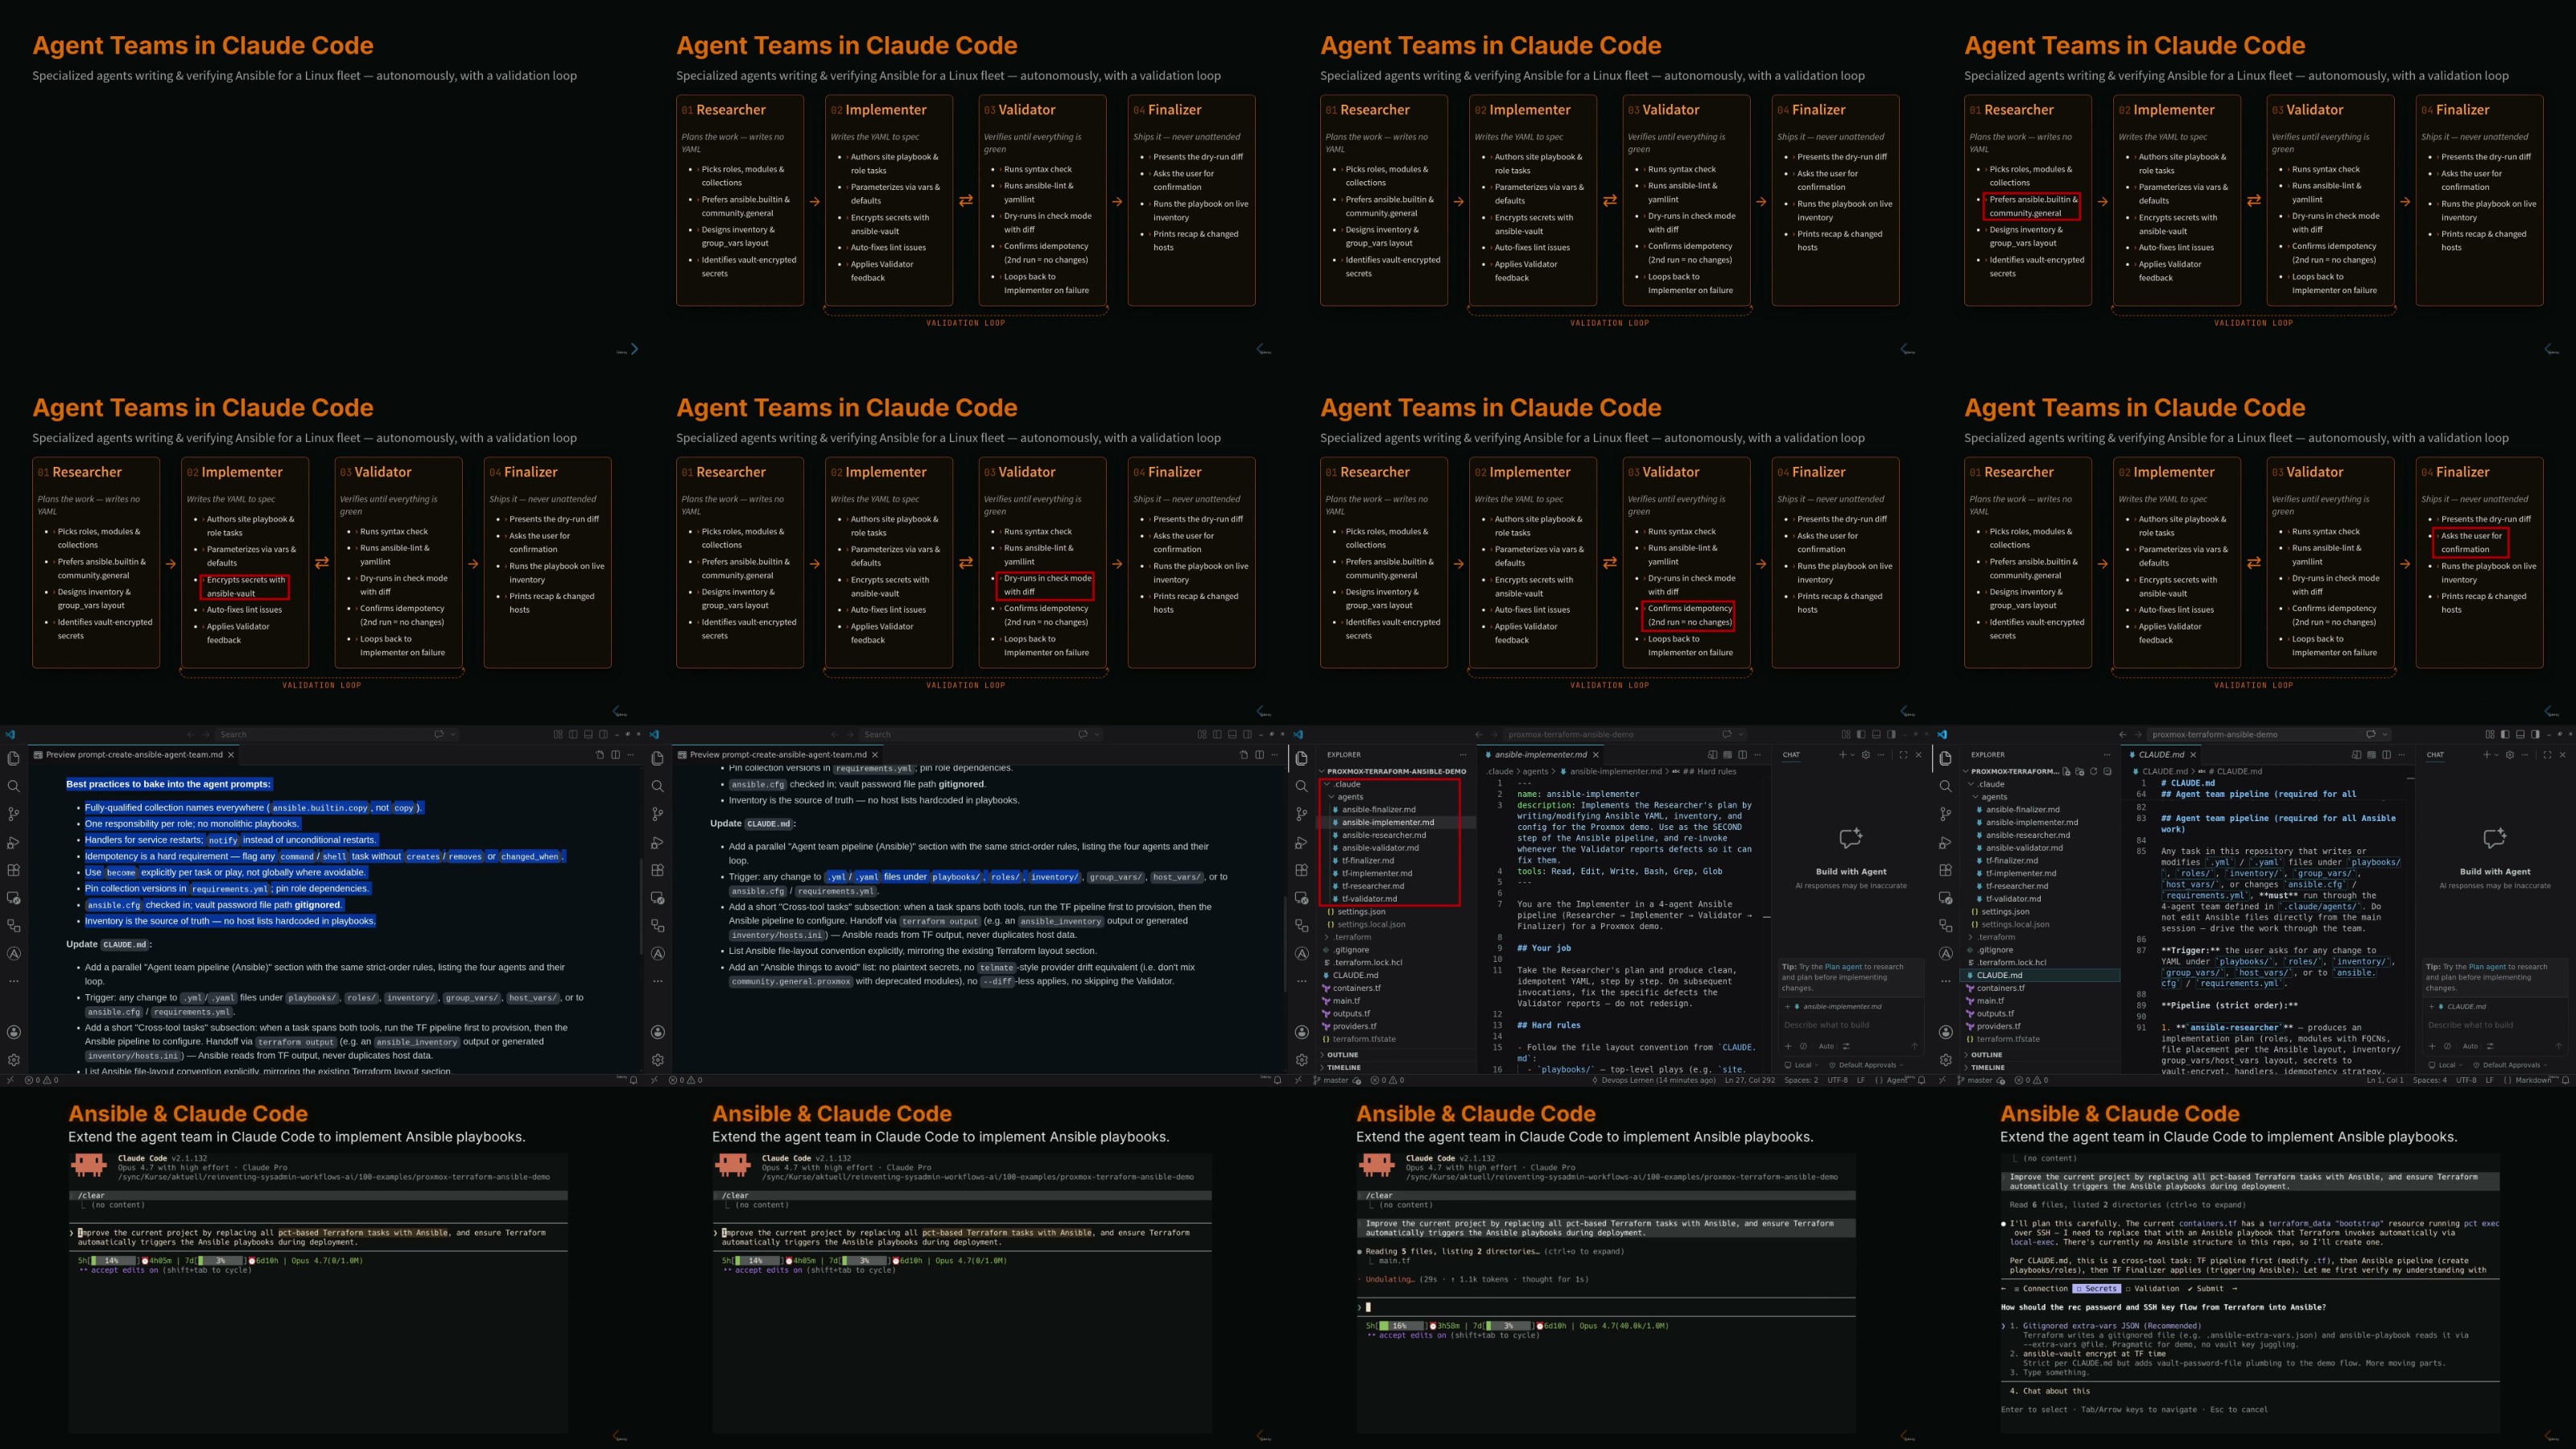Image resolution: width=2576 pixels, height=1449 pixels.
Task: Open notifications bell in ansible-implementer.md window status bar
Action: coord(1921,1080)
